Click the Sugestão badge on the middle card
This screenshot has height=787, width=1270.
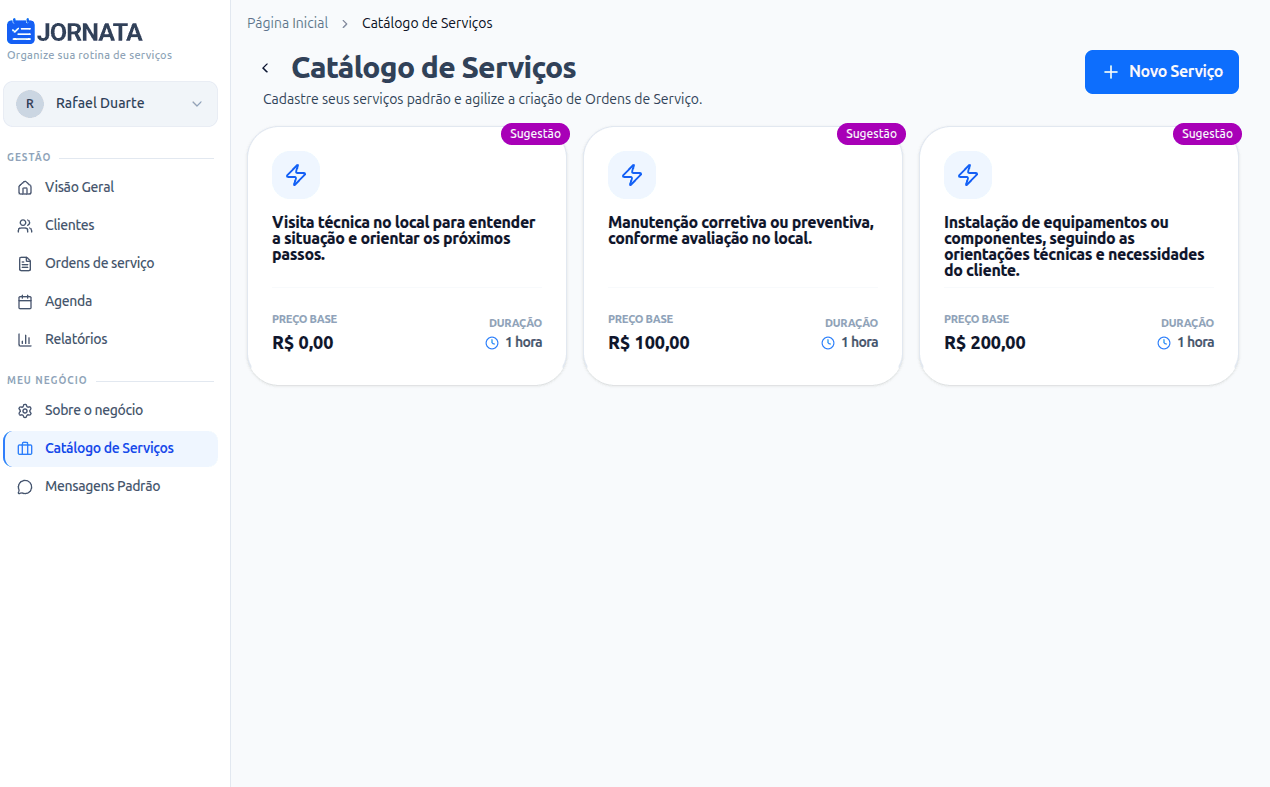click(x=871, y=133)
